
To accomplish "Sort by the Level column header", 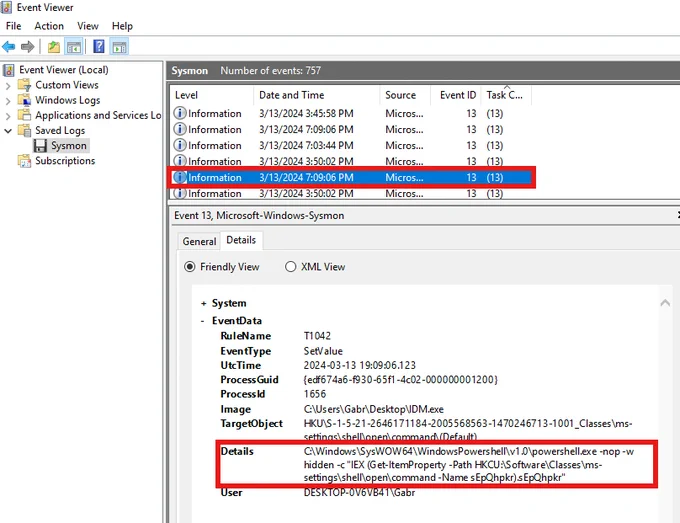I will tap(212, 95).
